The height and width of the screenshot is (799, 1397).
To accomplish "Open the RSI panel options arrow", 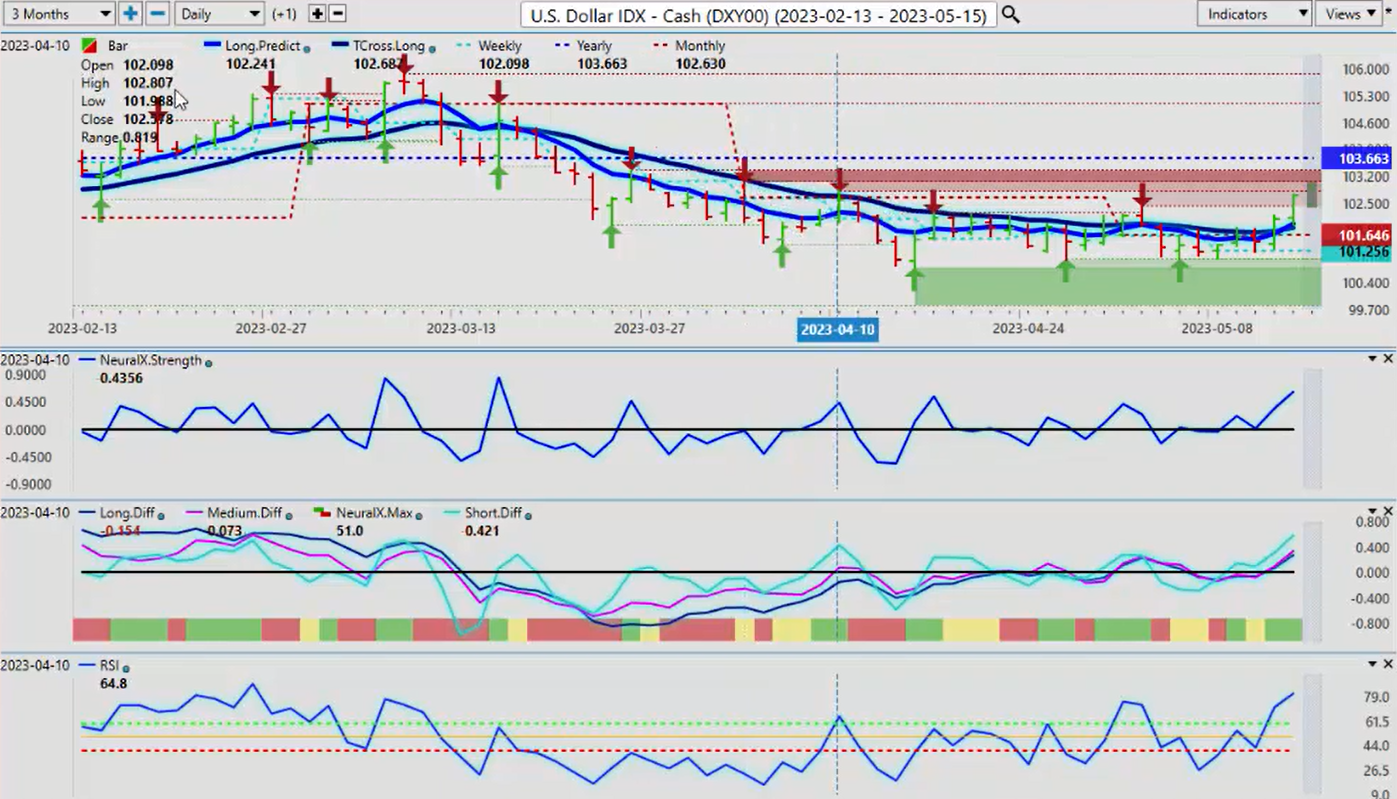I will pos(1372,664).
